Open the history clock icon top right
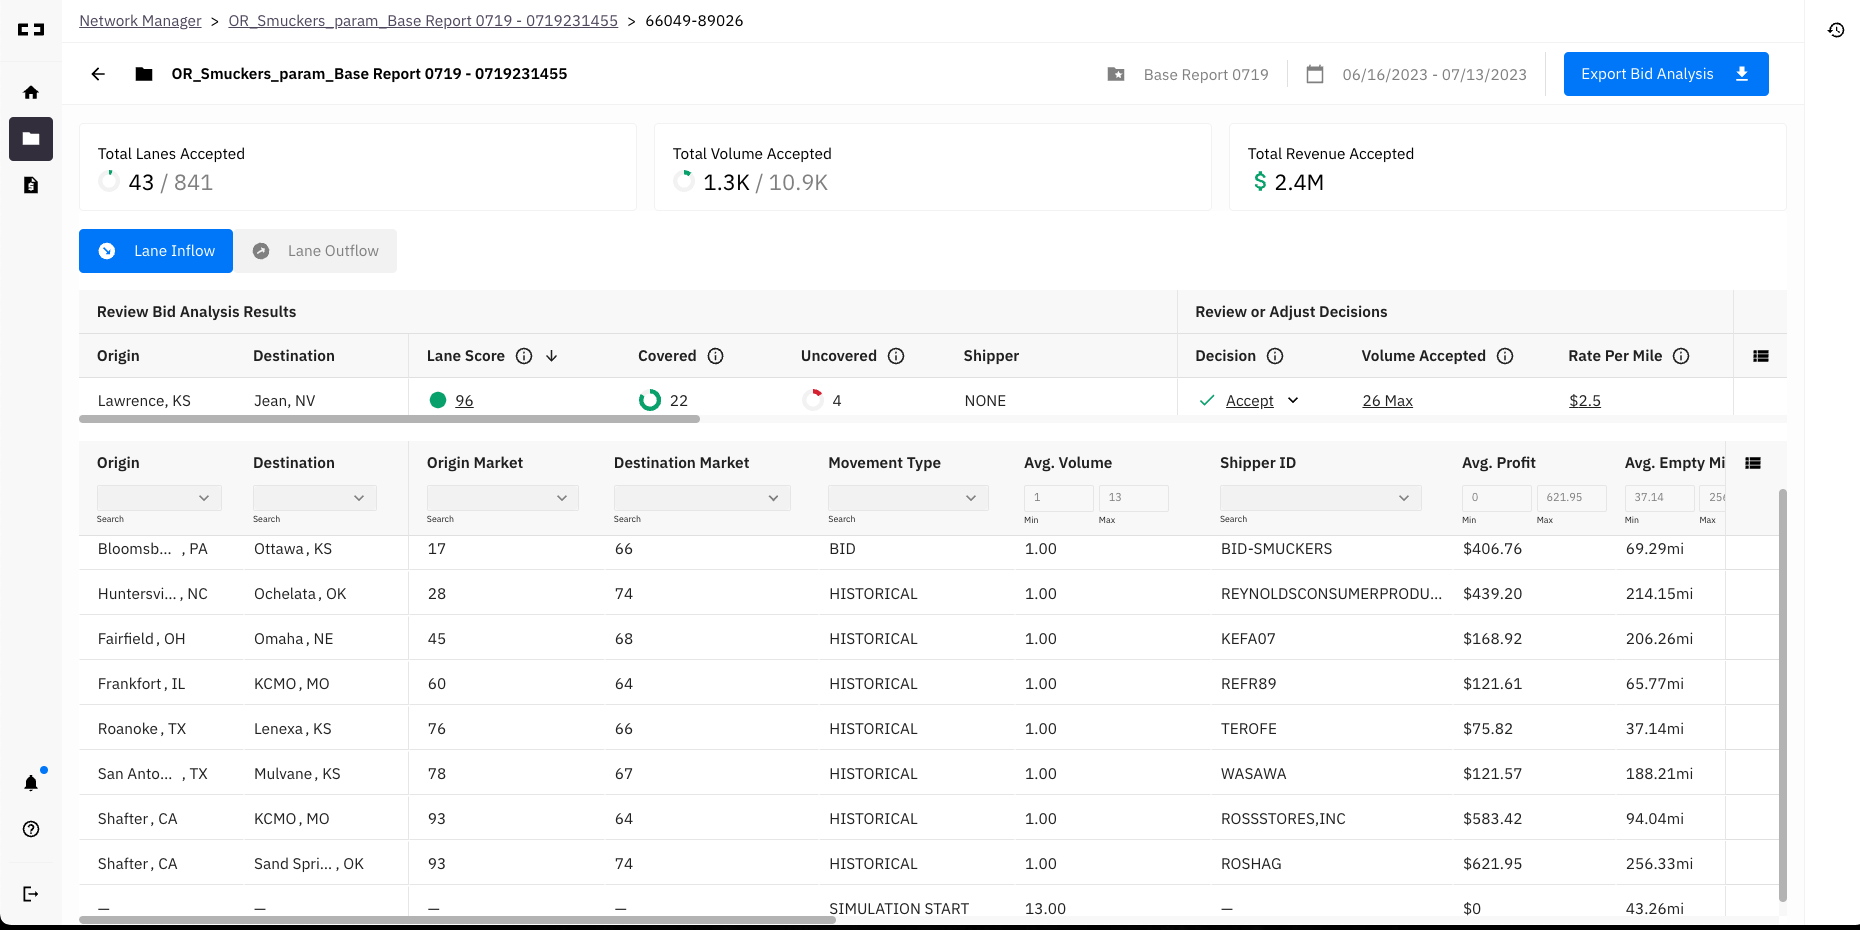Viewport: 1860px width, 930px height. tap(1836, 30)
